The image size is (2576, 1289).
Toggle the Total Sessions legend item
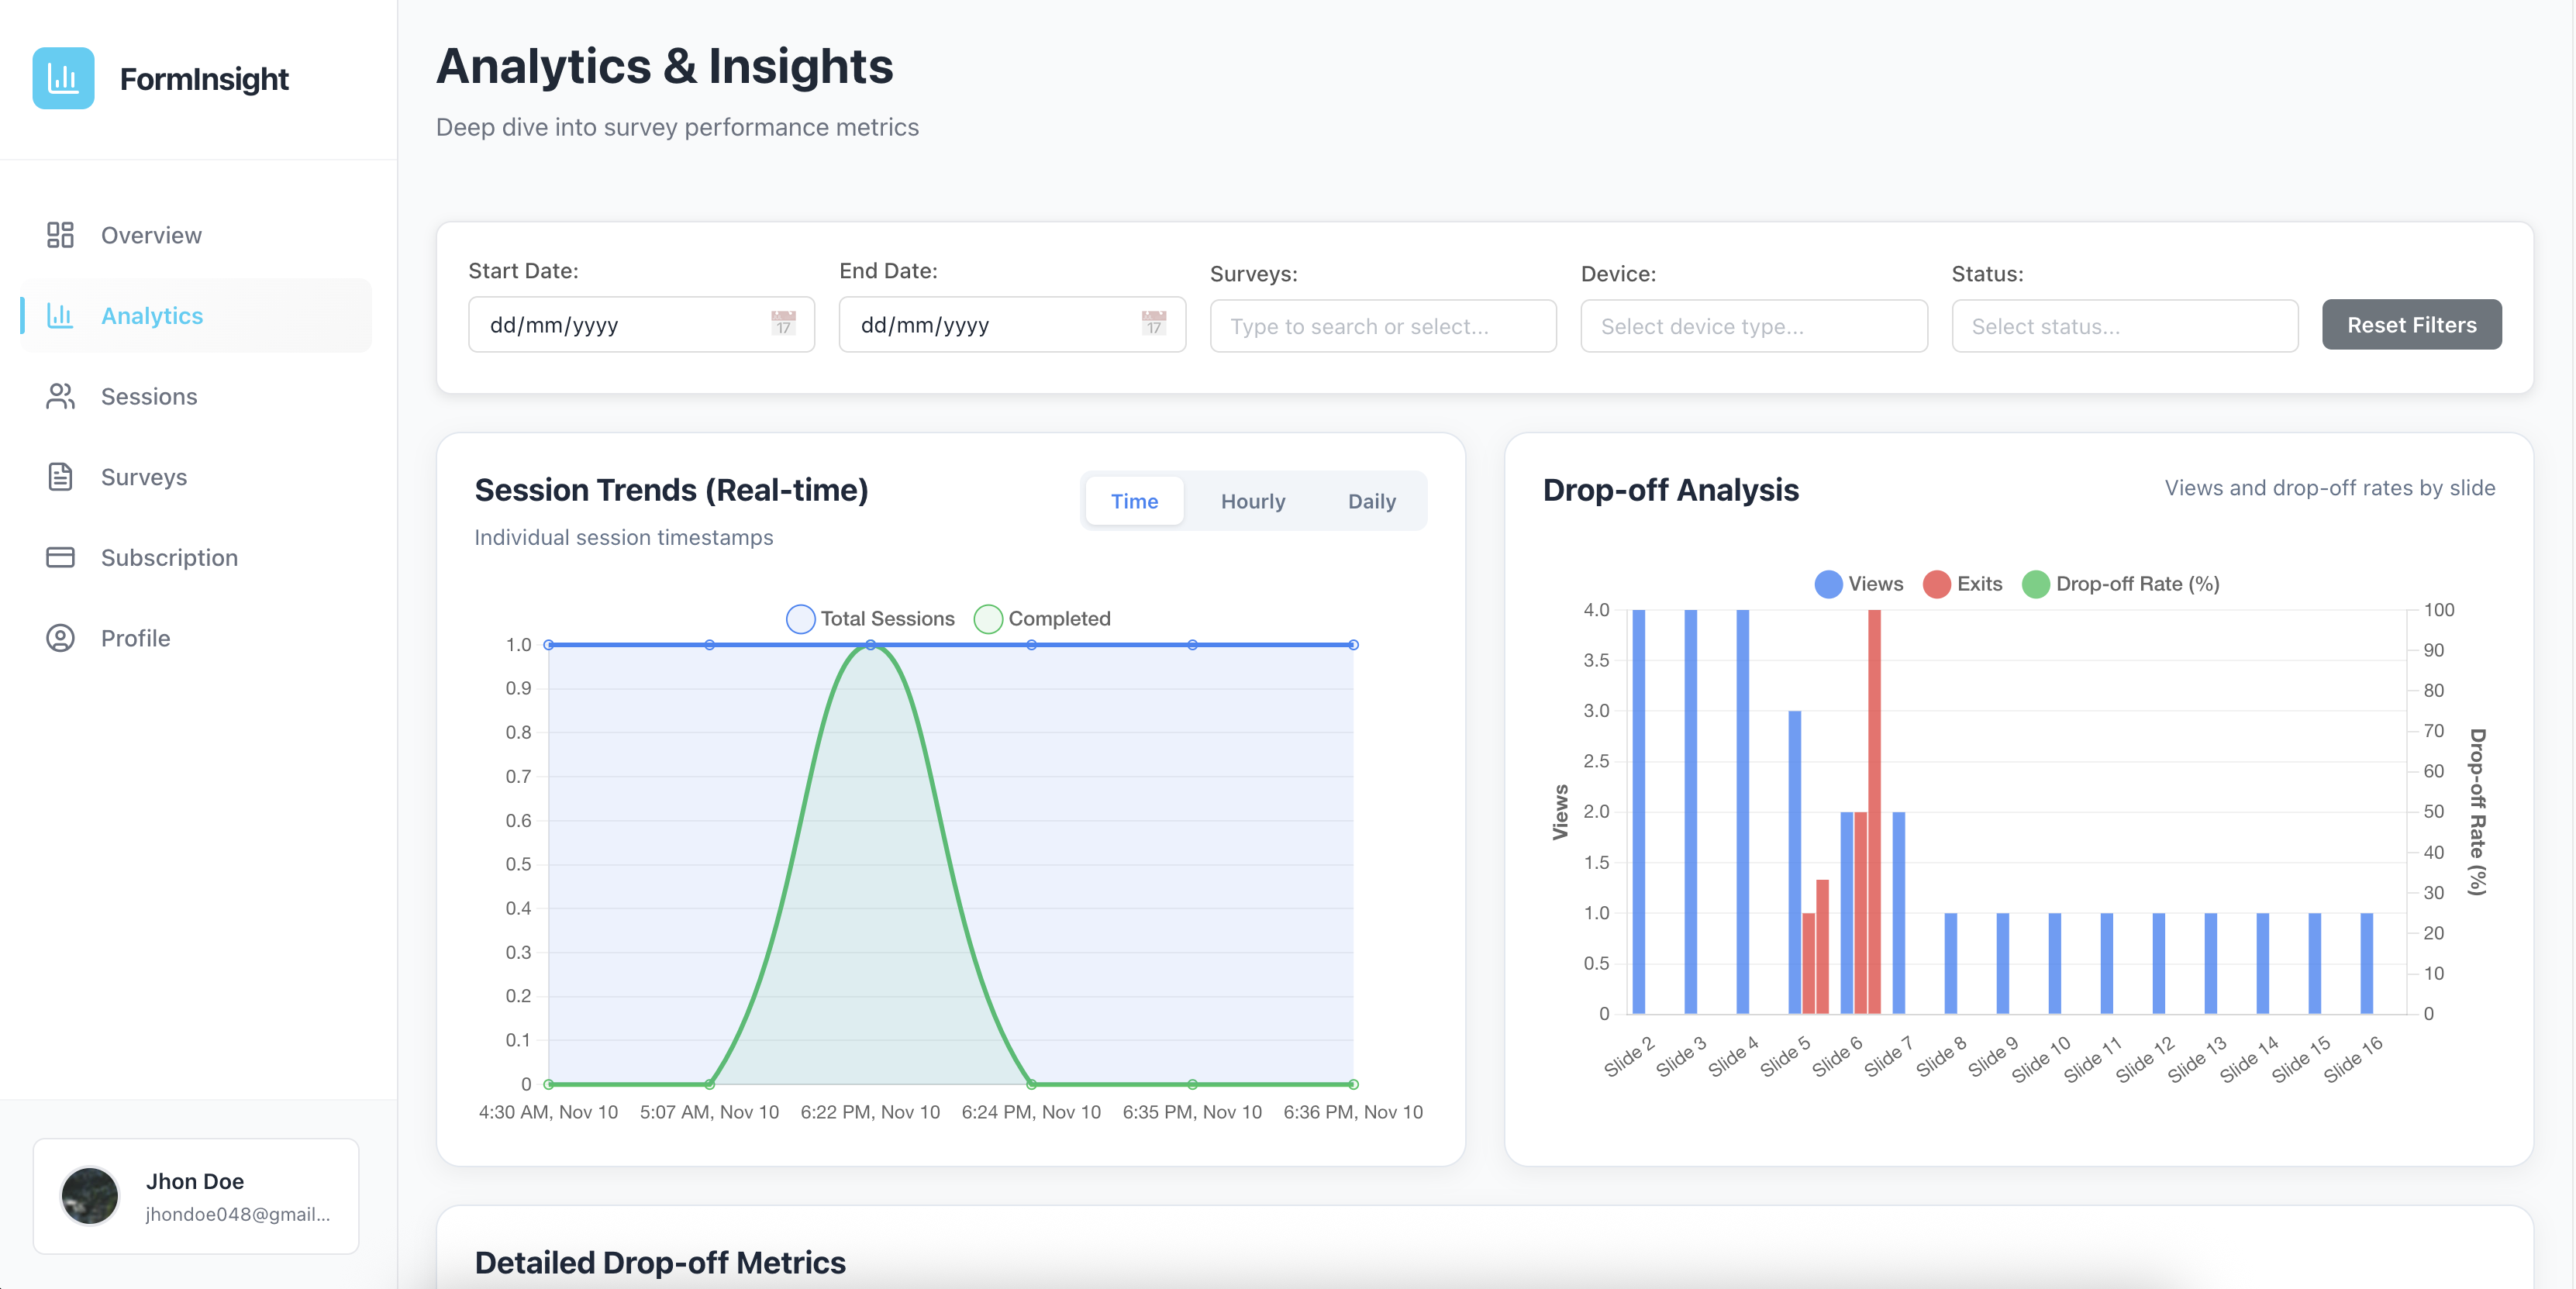point(869,618)
